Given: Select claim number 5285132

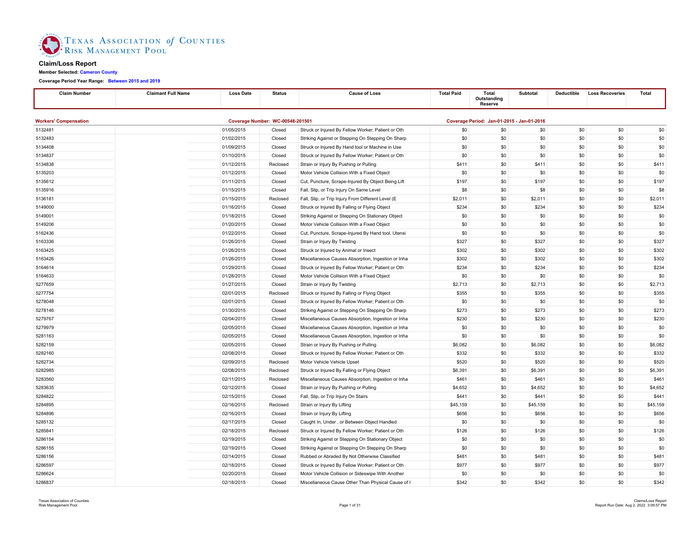Looking at the screenshot, I should (x=45, y=422).
